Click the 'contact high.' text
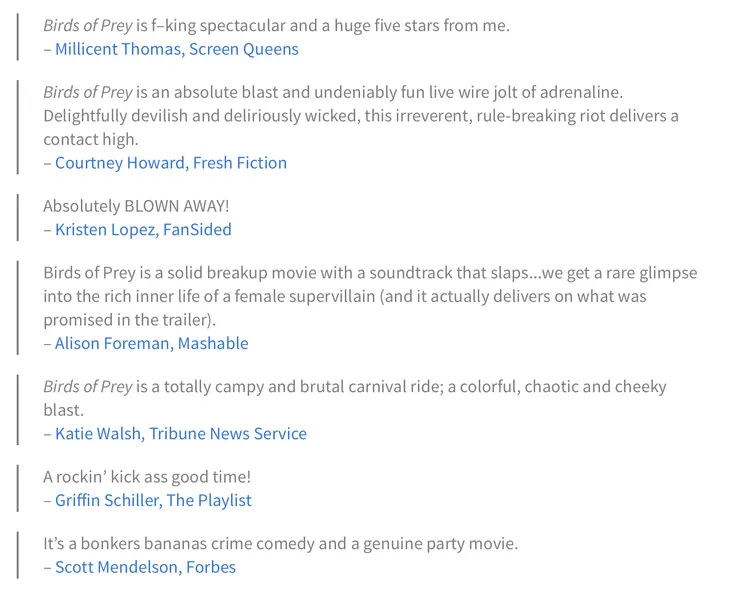The height and width of the screenshot is (596, 730). [91, 139]
